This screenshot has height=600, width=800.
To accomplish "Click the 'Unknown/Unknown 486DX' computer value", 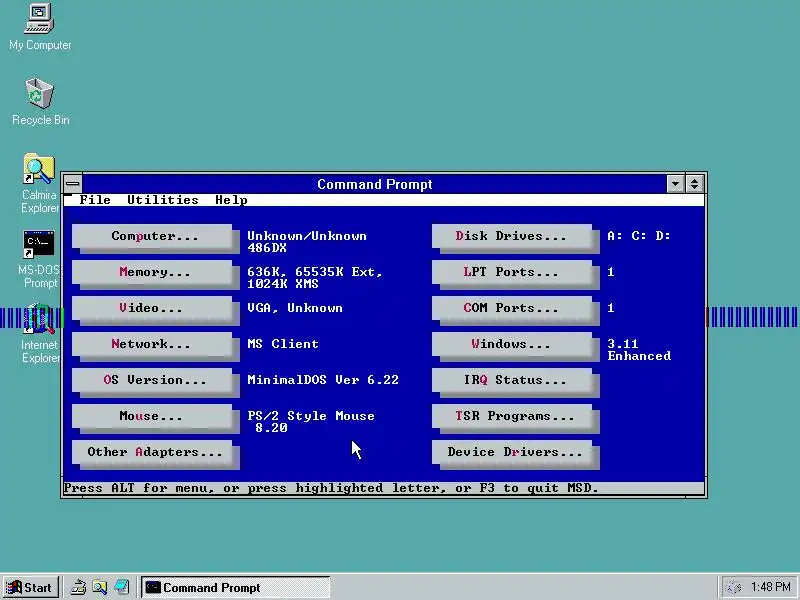I will click(x=307, y=242).
